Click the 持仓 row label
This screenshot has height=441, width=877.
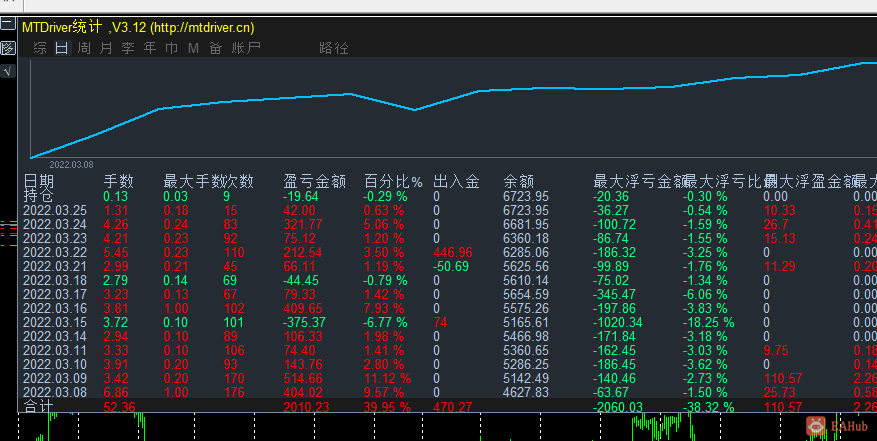tap(39, 196)
